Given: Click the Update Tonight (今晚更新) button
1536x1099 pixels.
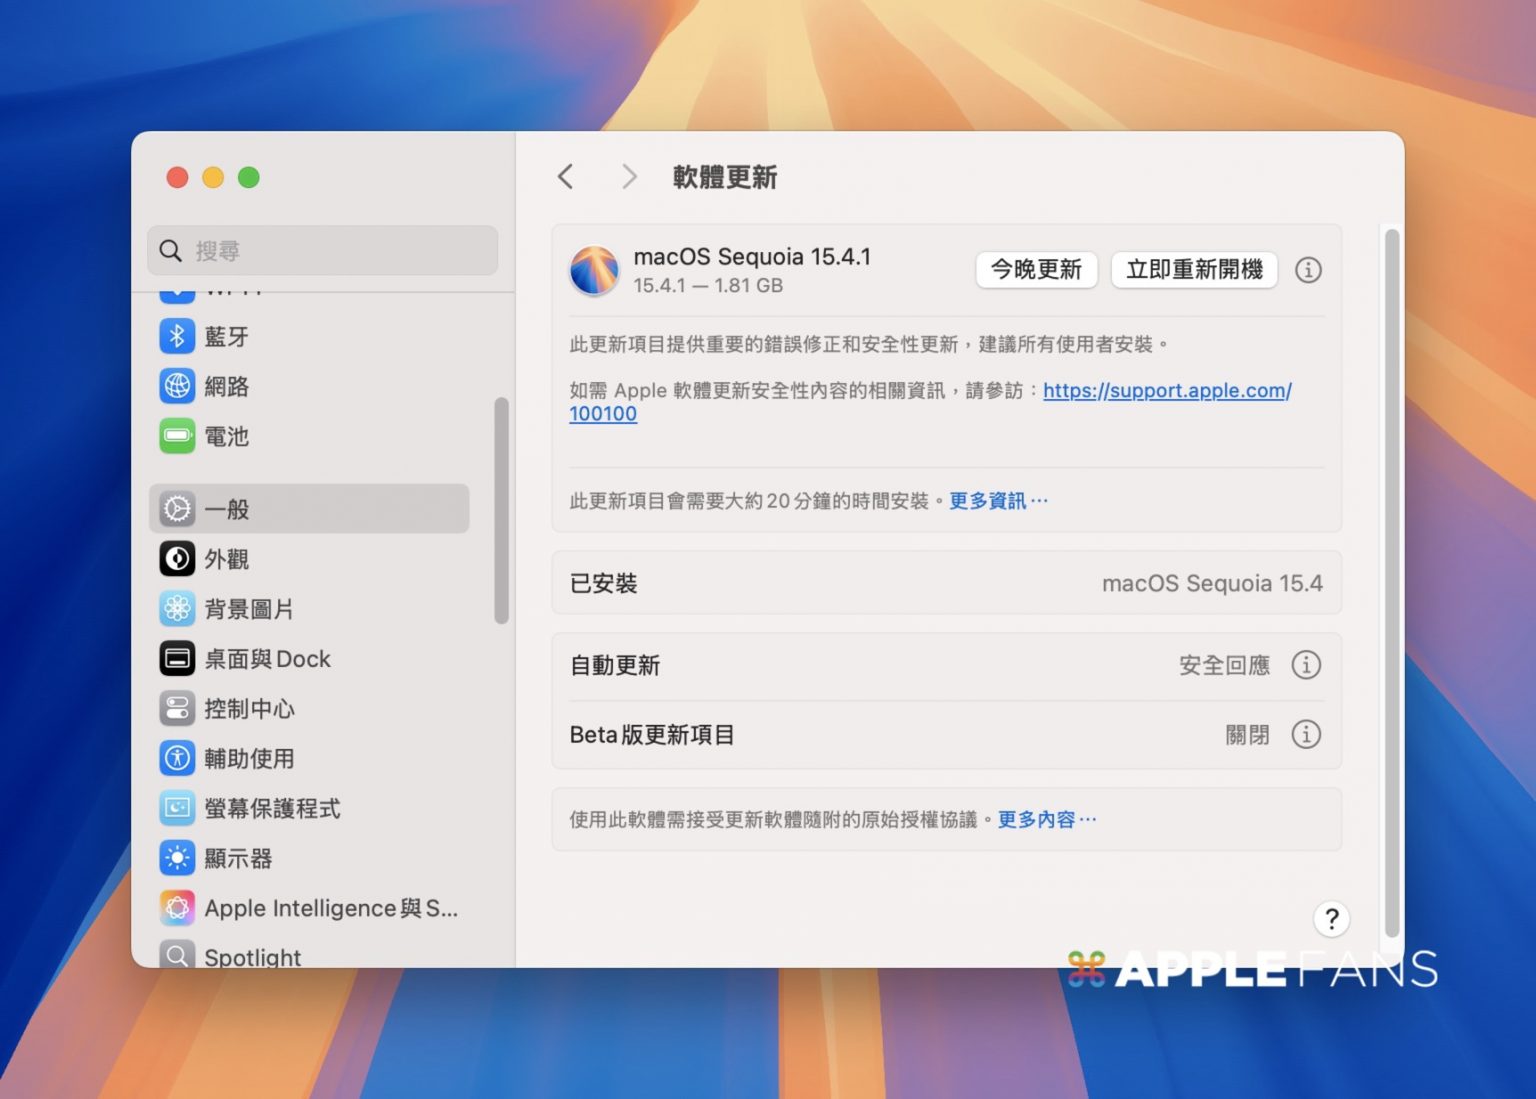Looking at the screenshot, I should click(x=1036, y=270).
